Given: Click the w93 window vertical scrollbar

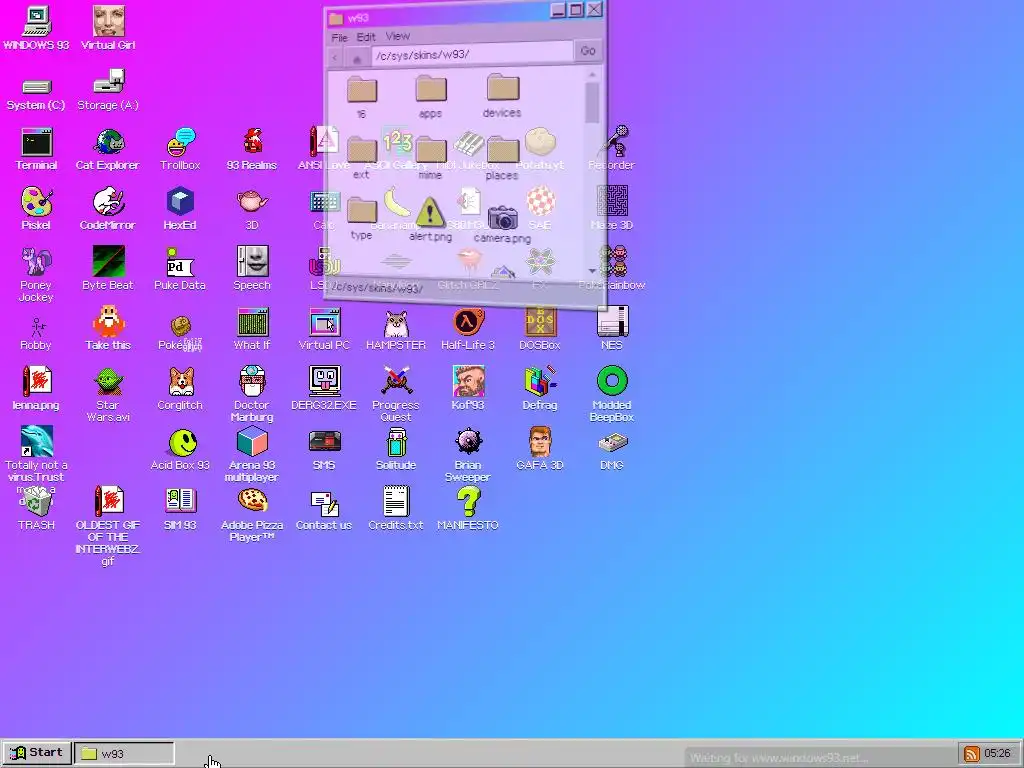Looking at the screenshot, I should [592, 172].
